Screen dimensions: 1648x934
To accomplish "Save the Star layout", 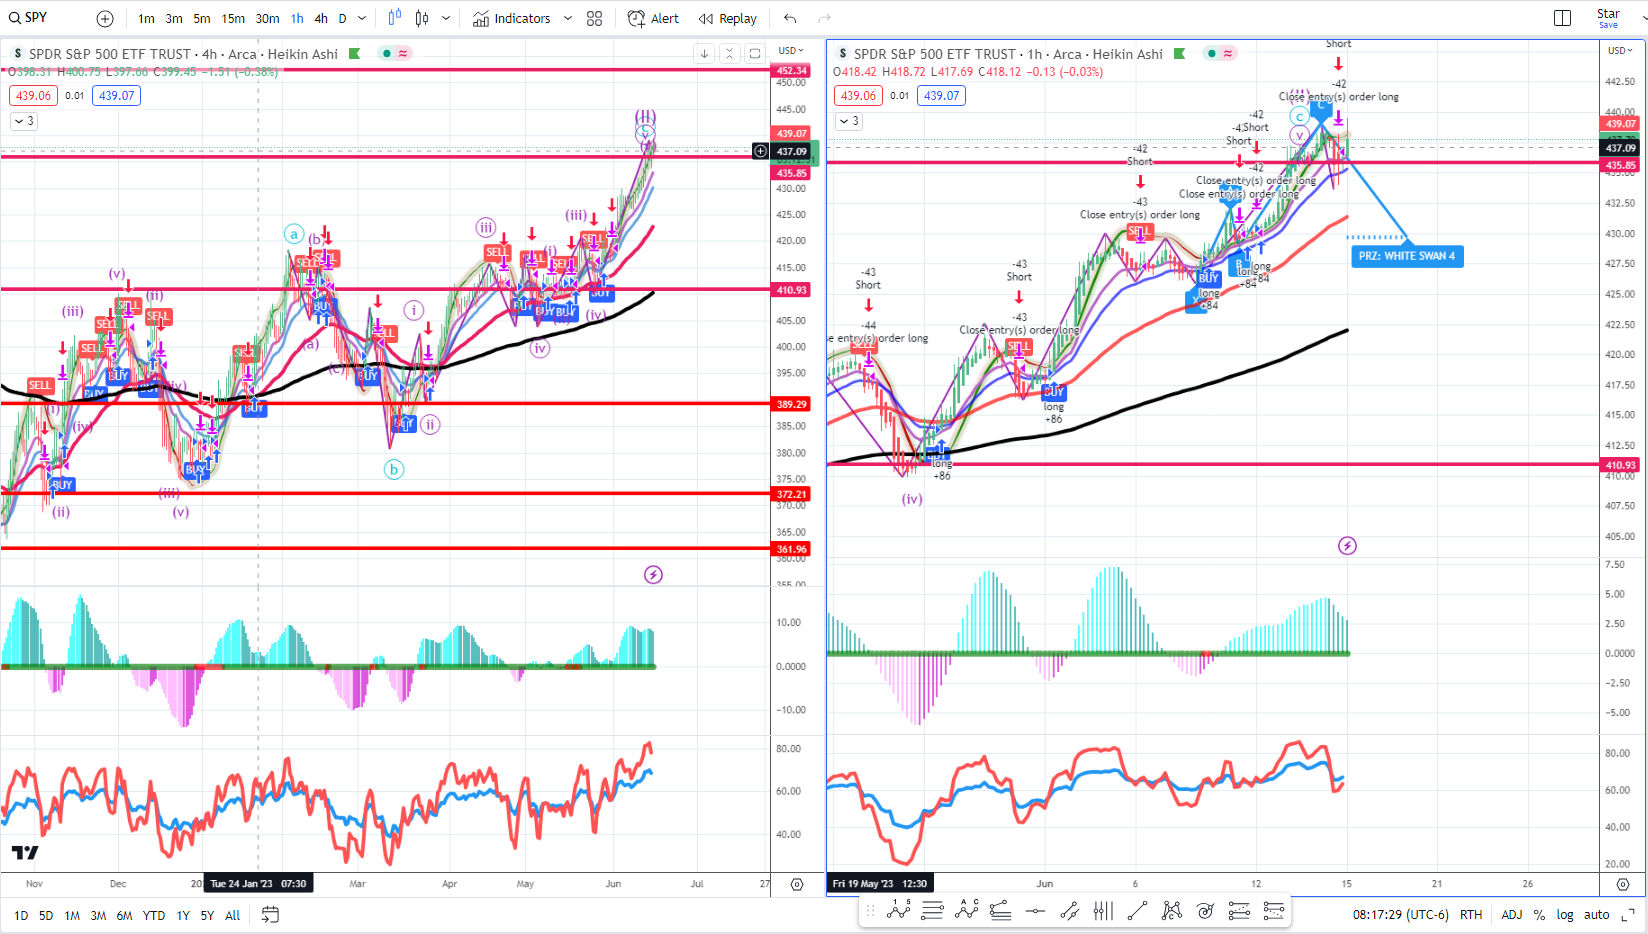I will 1608,18.
